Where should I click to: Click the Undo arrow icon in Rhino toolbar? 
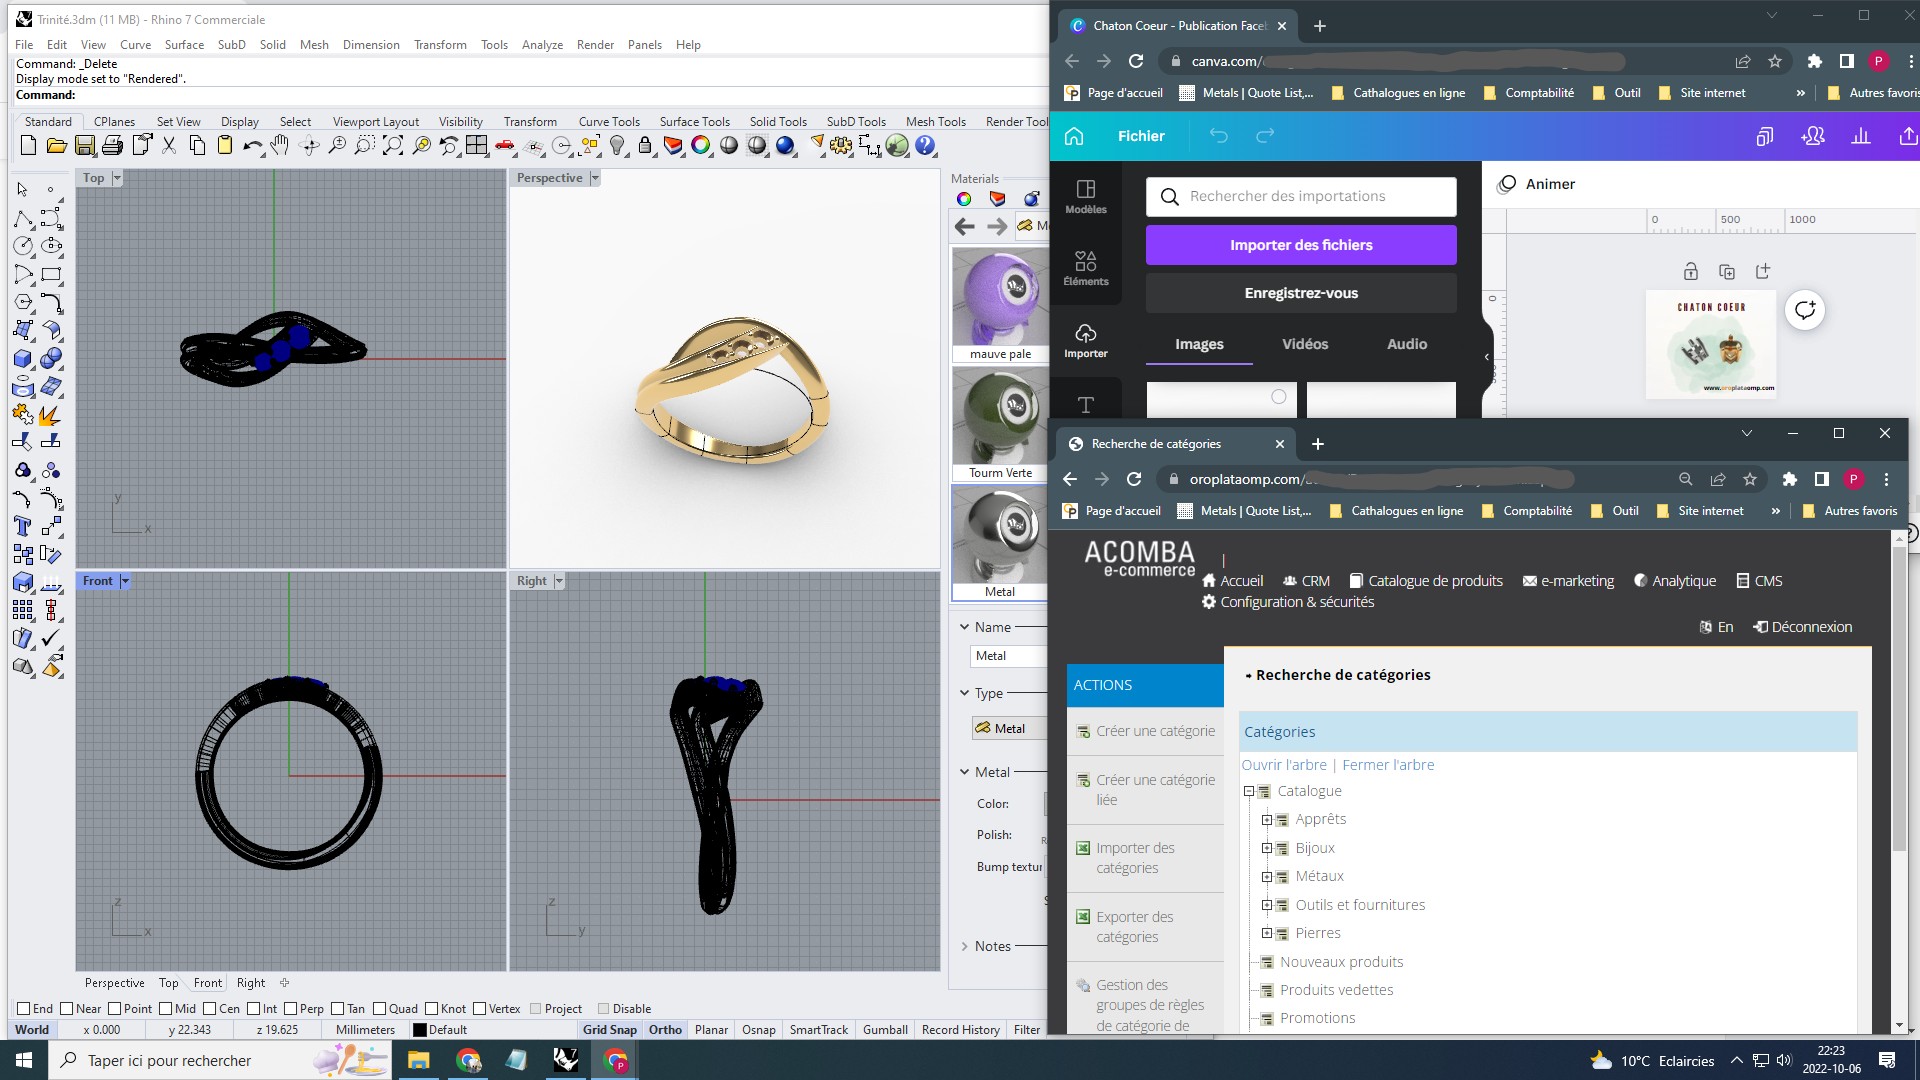(x=253, y=146)
